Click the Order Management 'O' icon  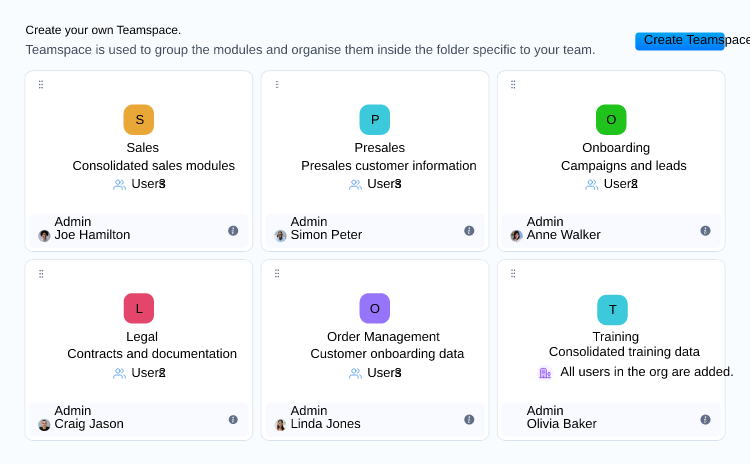tap(375, 308)
